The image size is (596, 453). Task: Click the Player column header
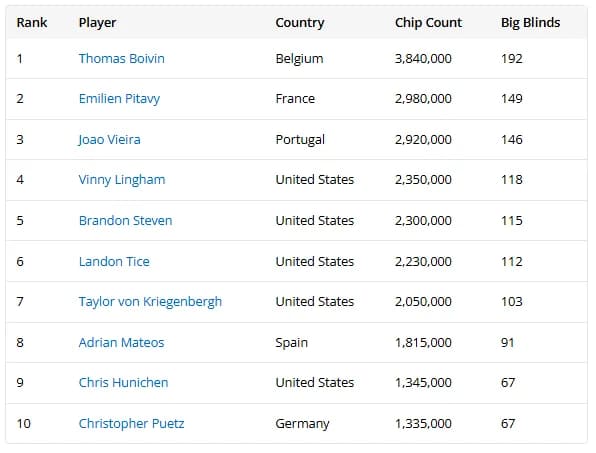coord(97,23)
